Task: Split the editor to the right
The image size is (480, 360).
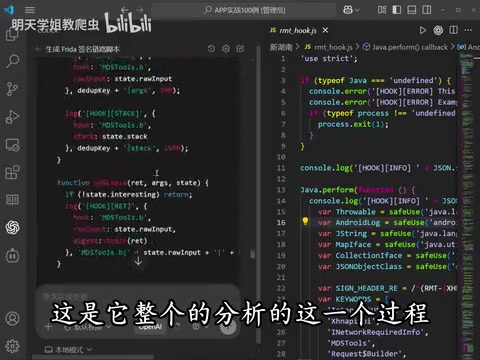Action: [454, 30]
